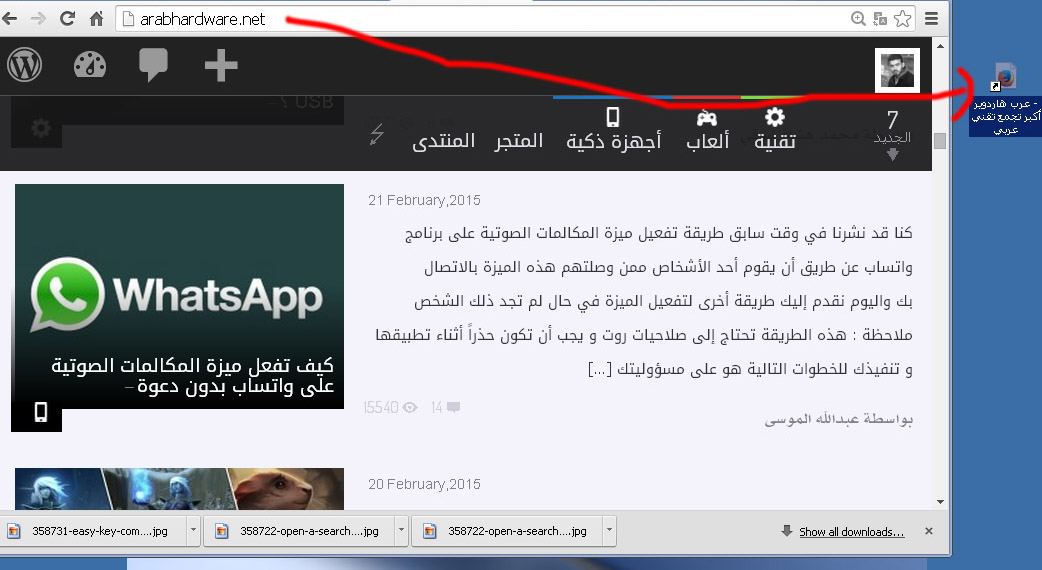Open first 358722-open-a-search....jpg download

tap(299, 531)
